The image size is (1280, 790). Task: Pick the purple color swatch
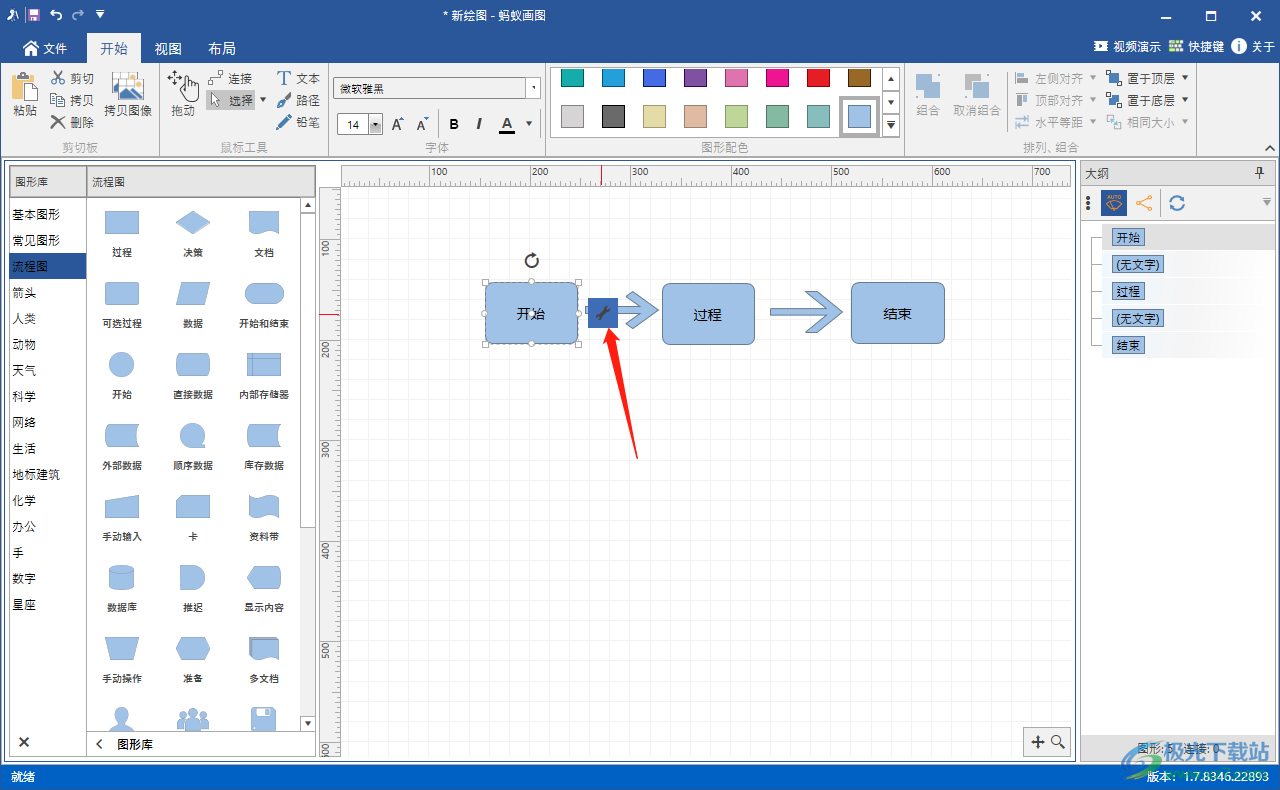[695, 78]
